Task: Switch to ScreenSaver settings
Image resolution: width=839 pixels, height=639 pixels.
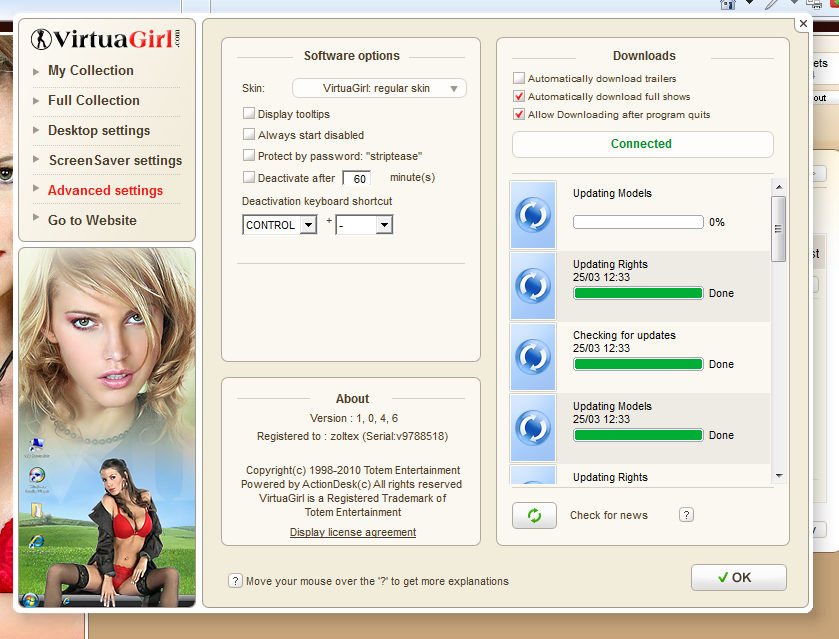Action: [x=115, y=161]
